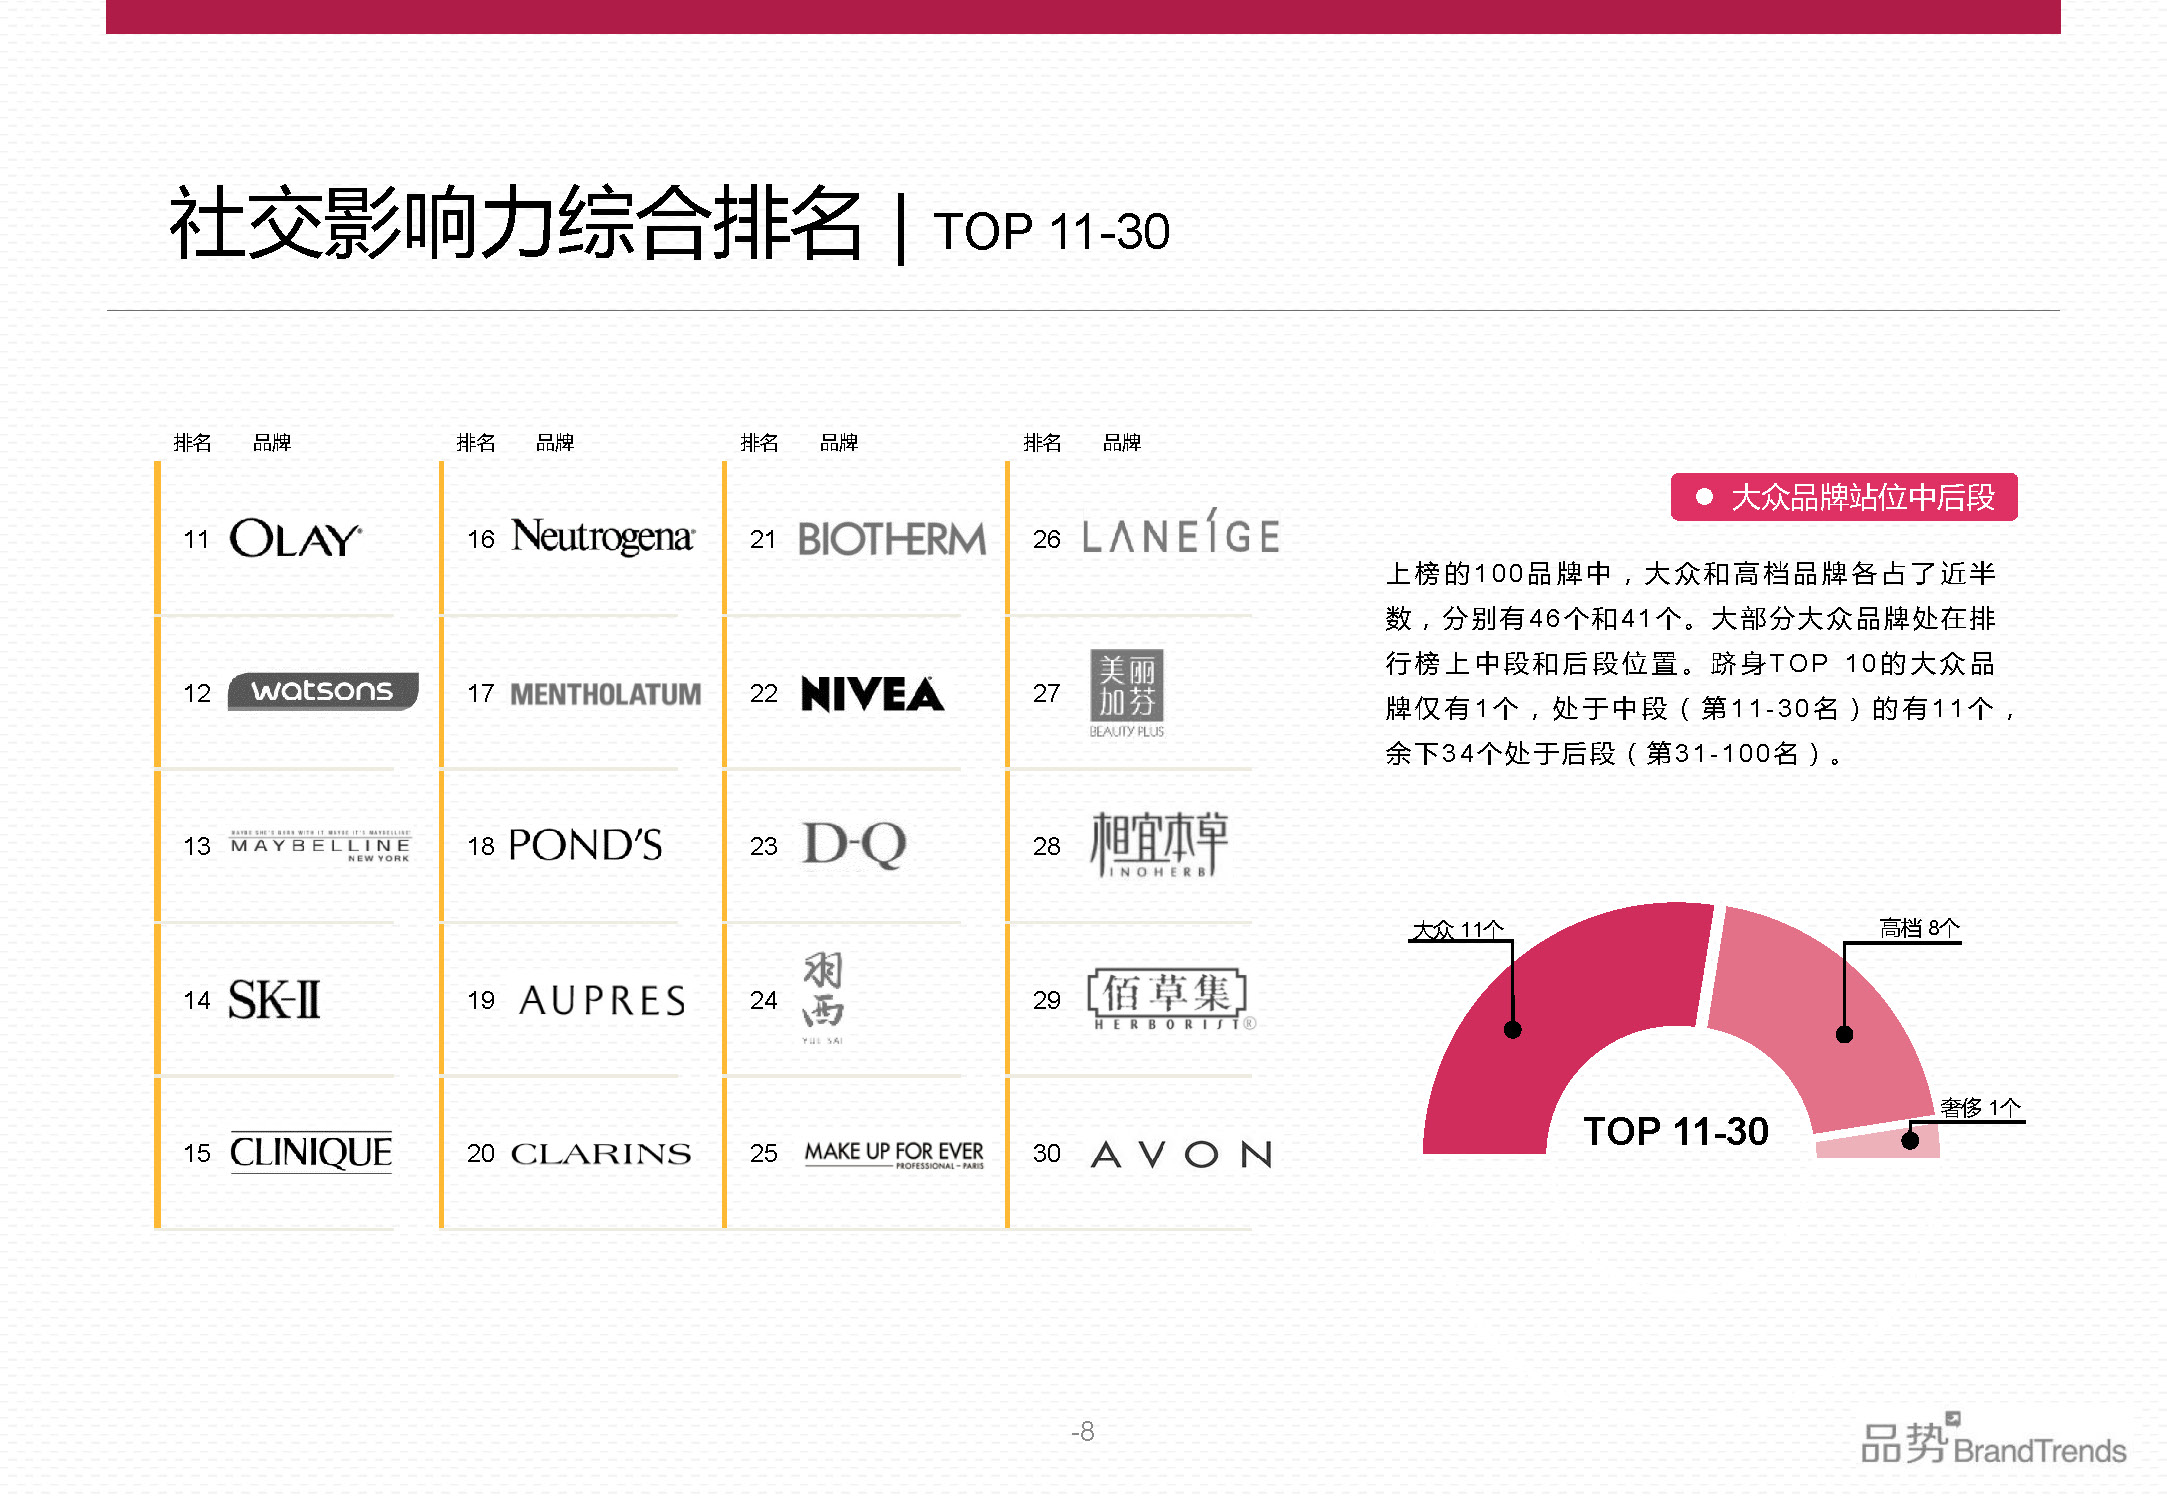This screenshot has width=2167, height=1500.
Task: Select the 大众 11个 leader-line dot
Action: (1512, 1030)
